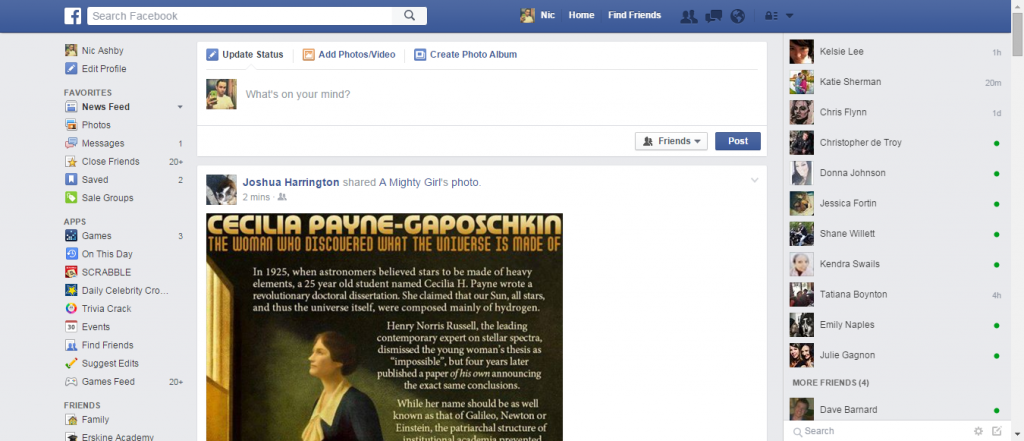The height and width of the screenshot is (441, 1024).
Task: Open the Erskine Academy list
Action: click(118, 437)
